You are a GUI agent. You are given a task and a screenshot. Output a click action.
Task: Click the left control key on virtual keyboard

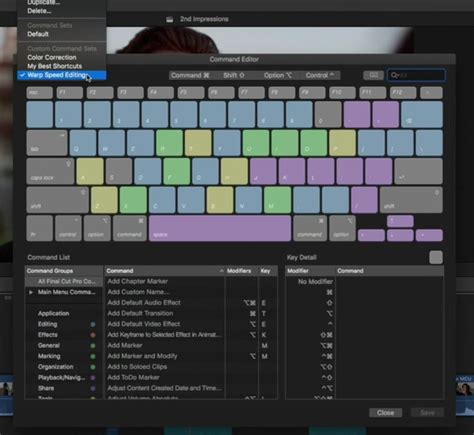click(68, 228)
